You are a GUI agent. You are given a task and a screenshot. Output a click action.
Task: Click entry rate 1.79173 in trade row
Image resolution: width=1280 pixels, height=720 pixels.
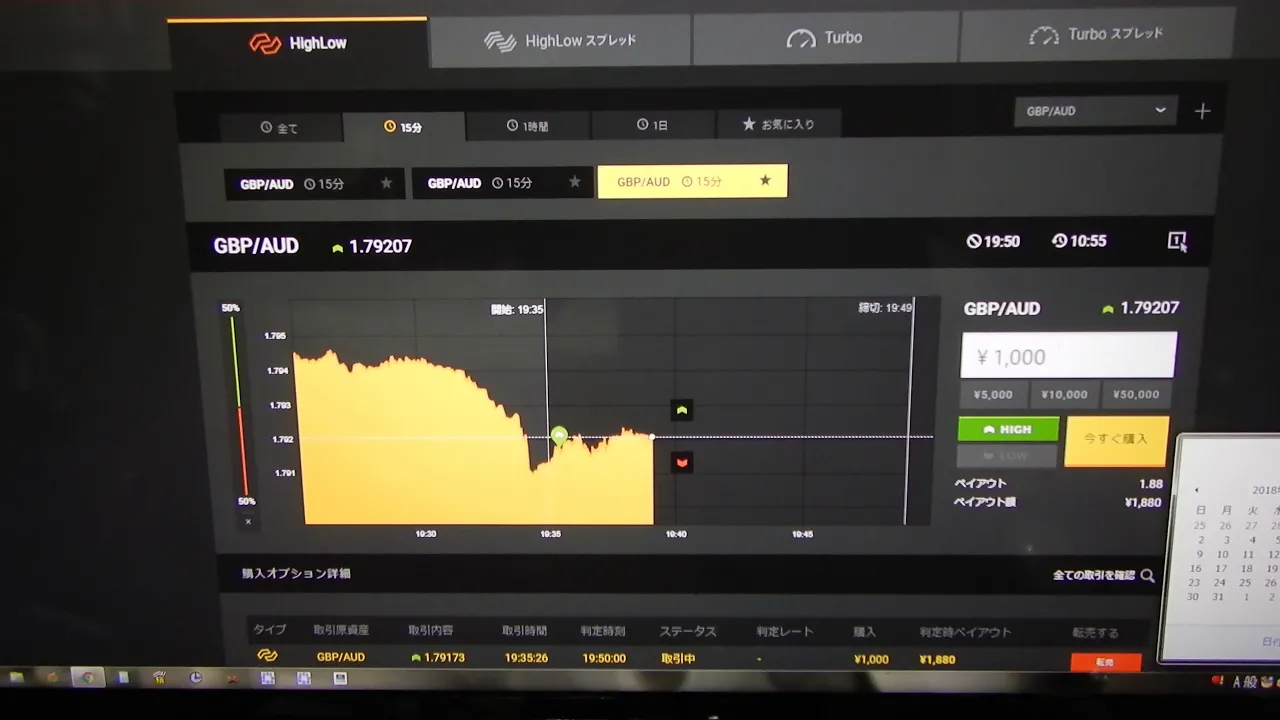[438, 658]
